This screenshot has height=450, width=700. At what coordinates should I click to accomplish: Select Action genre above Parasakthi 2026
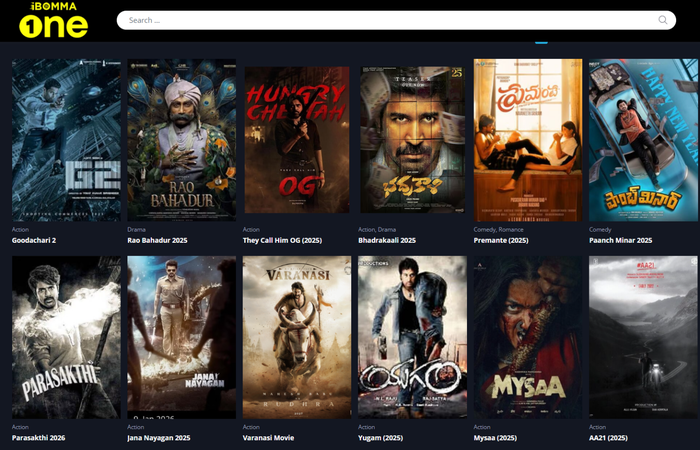click(20, 427)
